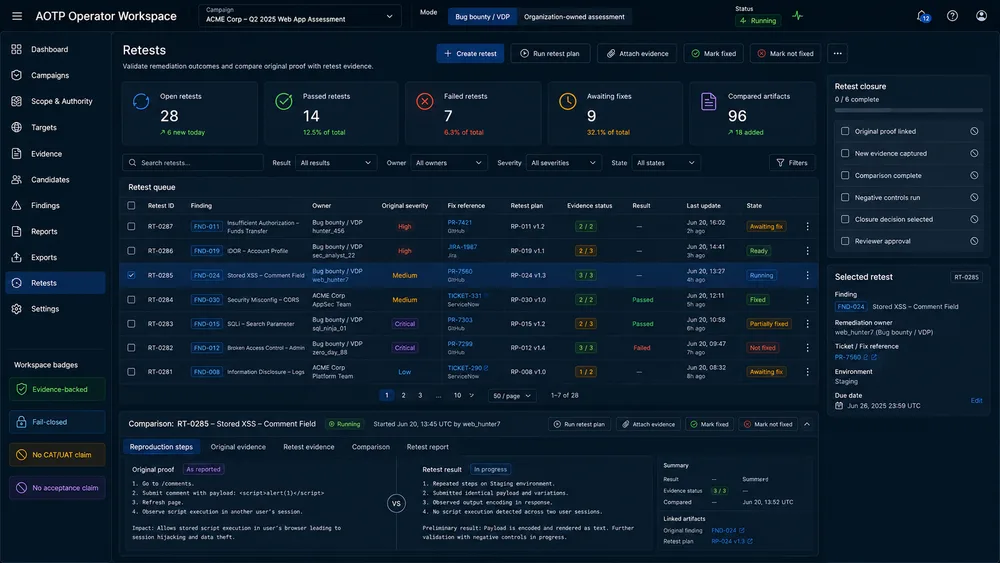Uncheck the RT-0285 row checkbox

click(131, 275)
